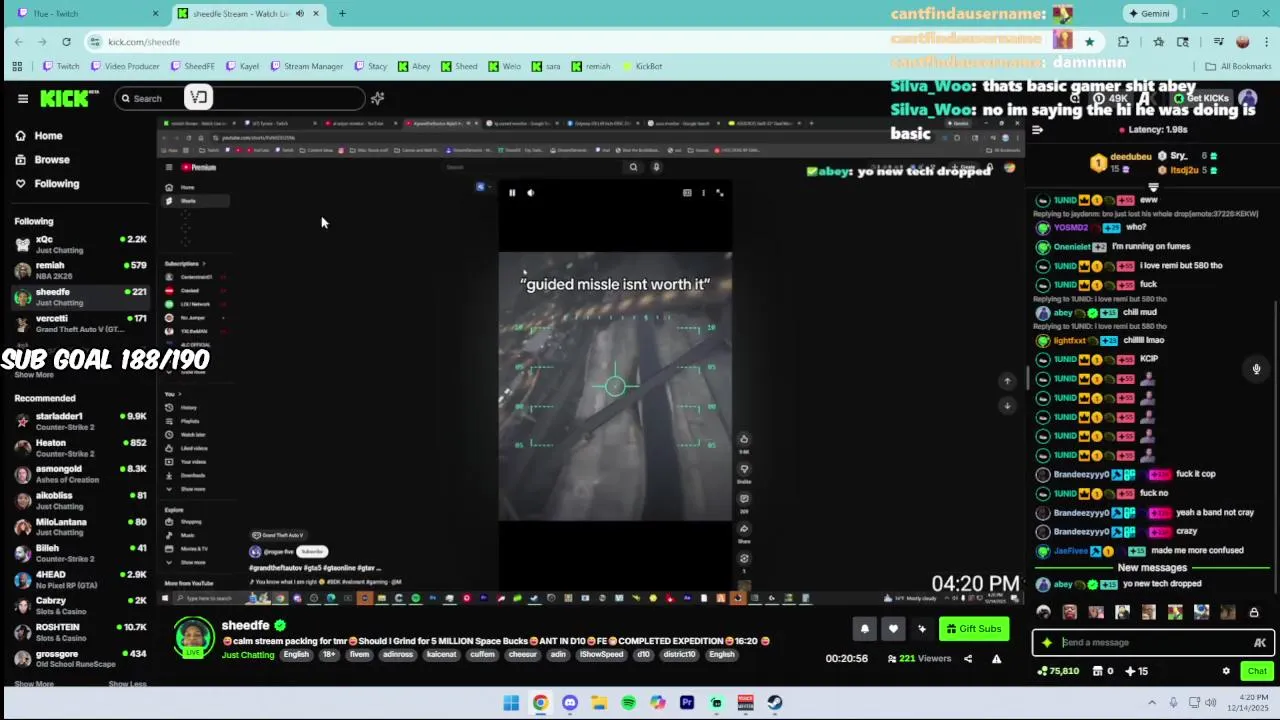1280x720 pixels.
Task: Open Premiere Pro from the taskbar
Action: [687, 703]
